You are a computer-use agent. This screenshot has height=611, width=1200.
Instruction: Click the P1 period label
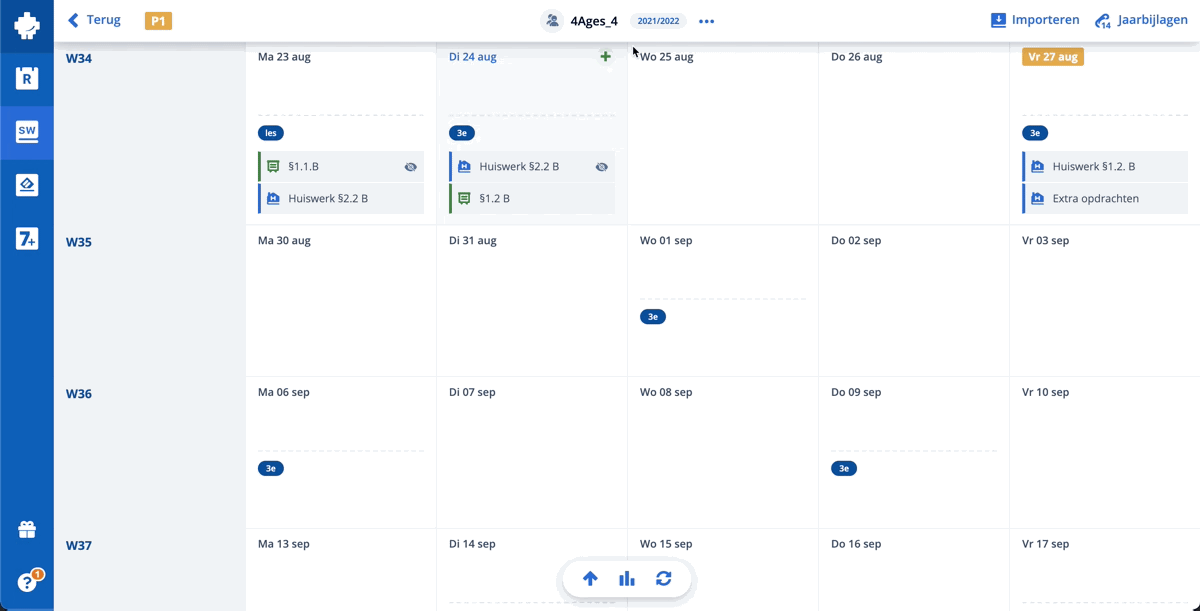tap(158, 21)
